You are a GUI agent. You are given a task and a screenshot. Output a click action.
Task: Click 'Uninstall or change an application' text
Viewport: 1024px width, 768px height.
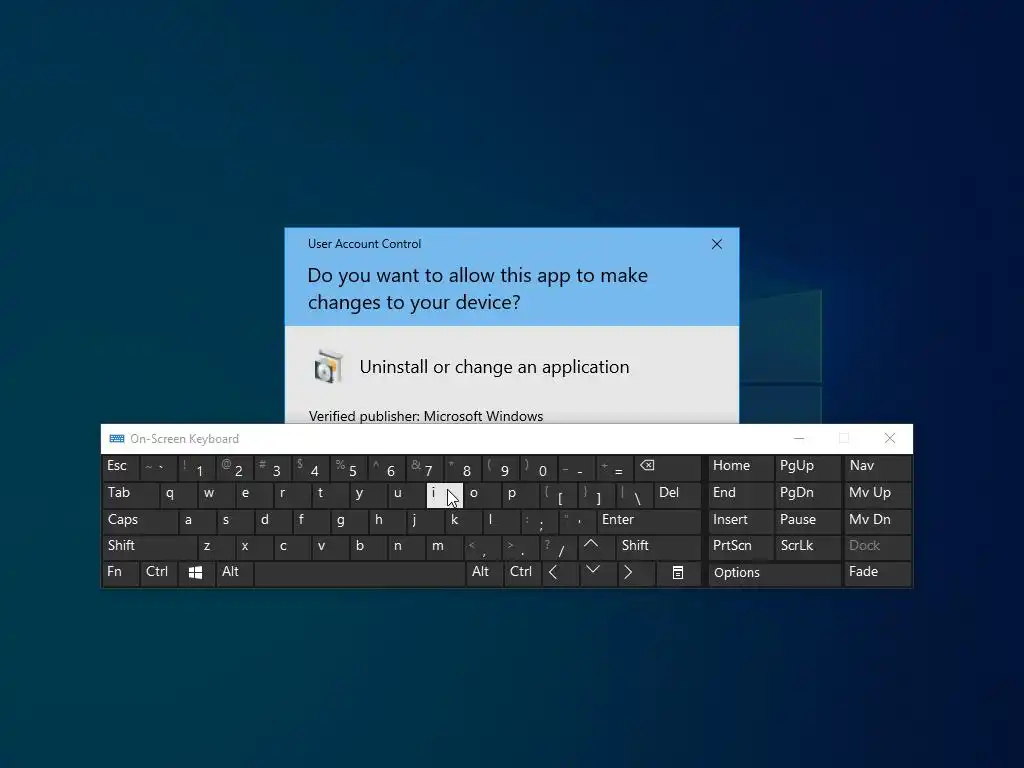(494, 367)
